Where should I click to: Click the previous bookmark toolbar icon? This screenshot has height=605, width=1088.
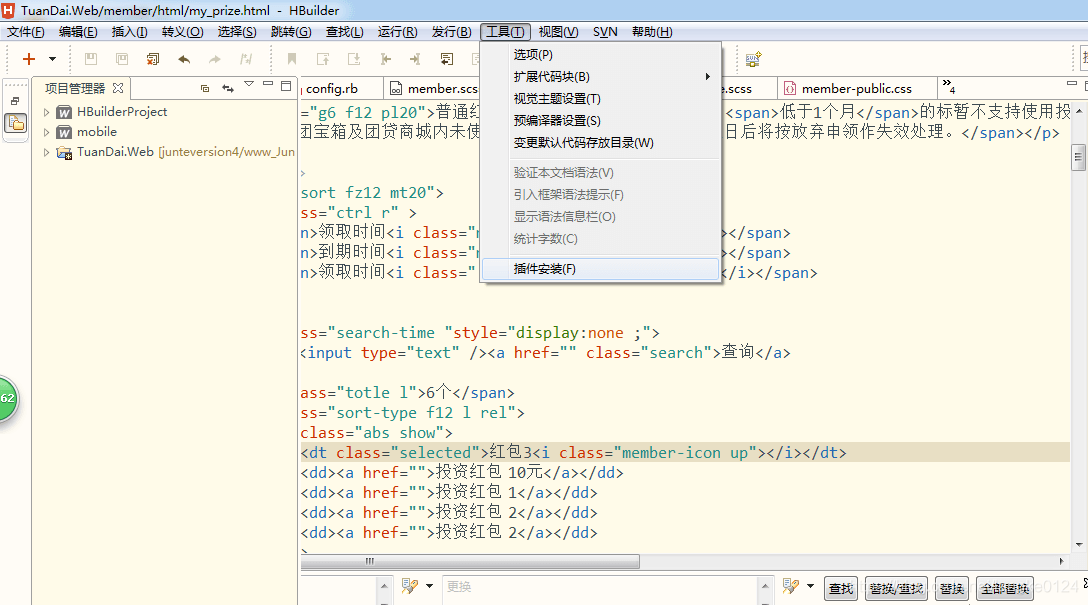[x=323, y=59]
